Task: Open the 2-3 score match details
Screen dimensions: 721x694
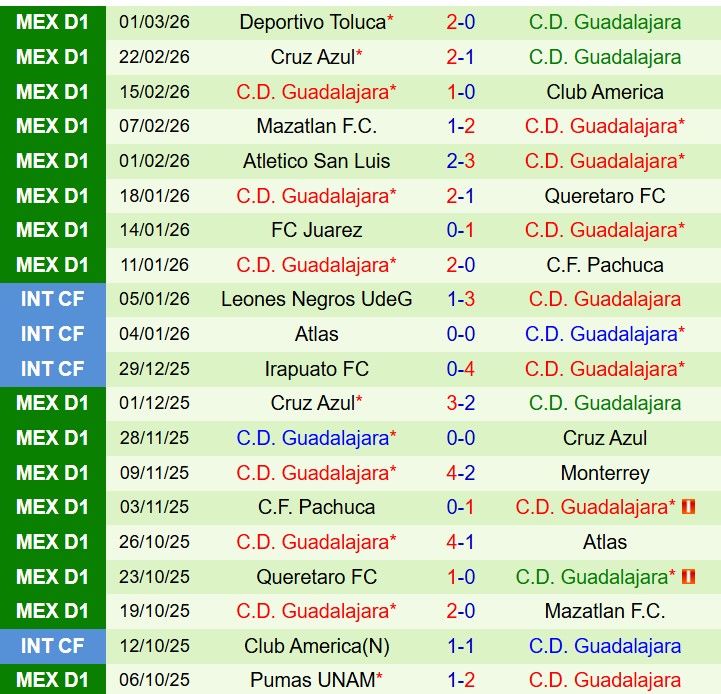Action: click(461, 161)
